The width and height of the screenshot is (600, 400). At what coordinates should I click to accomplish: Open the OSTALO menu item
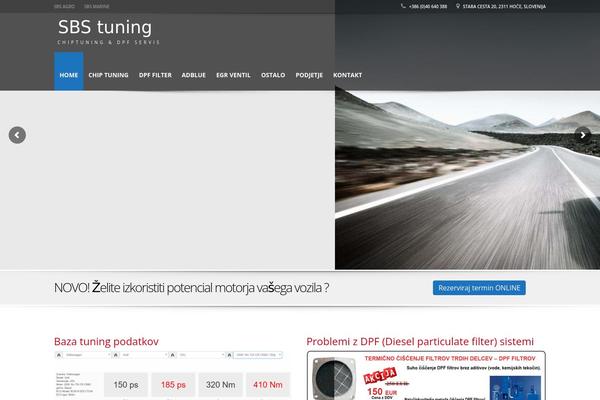(x=273, y=75)
